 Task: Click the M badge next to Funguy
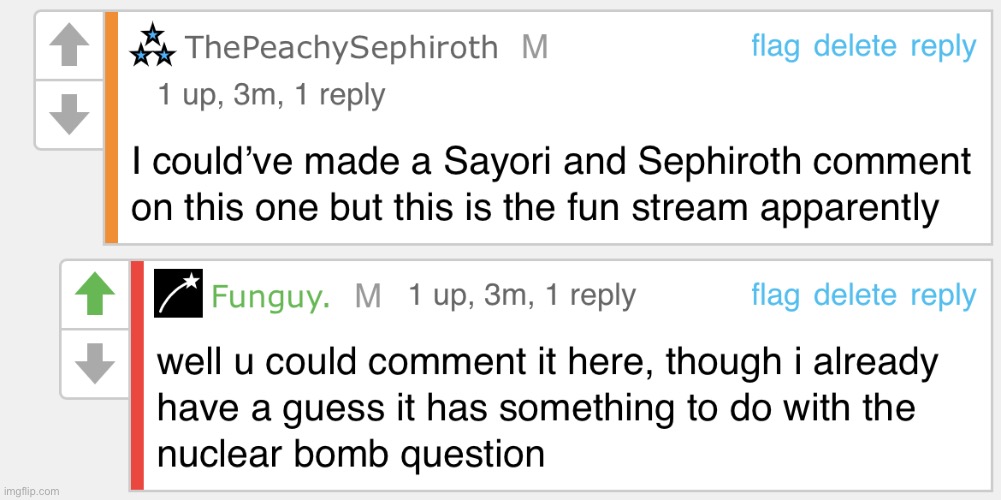tap(368, 296)
